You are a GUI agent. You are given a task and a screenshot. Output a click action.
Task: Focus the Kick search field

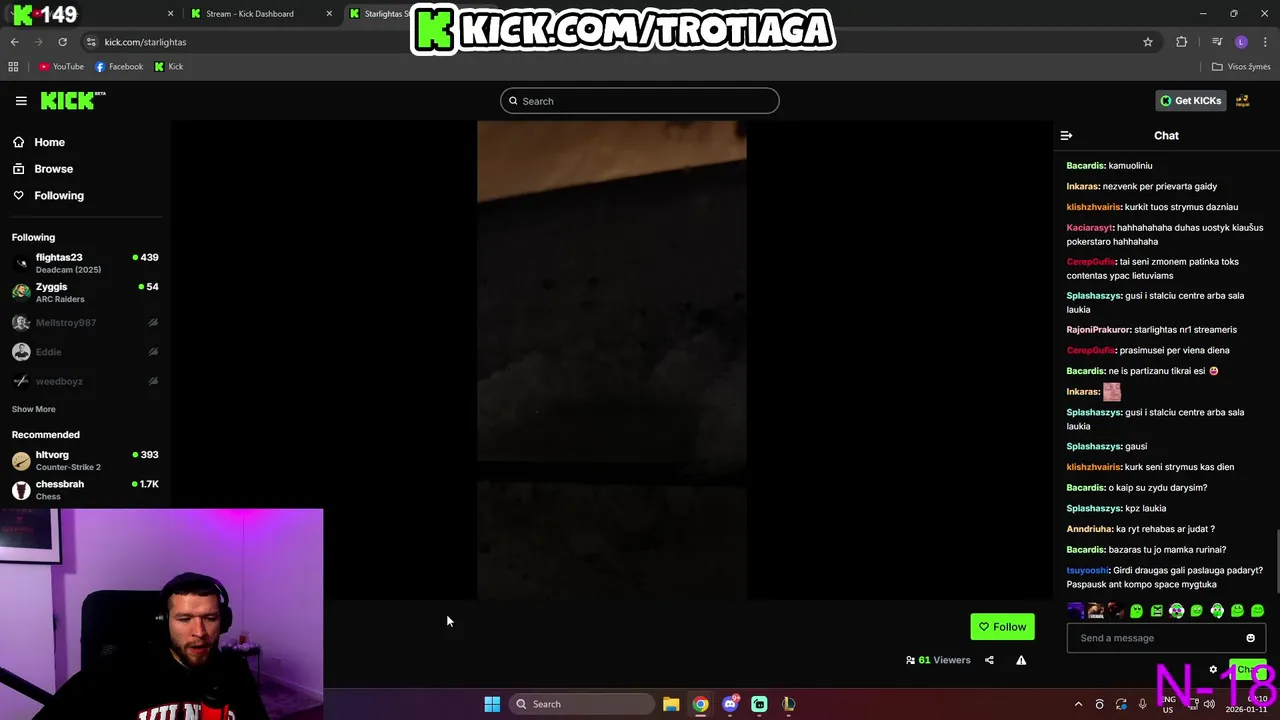point(639,101)
